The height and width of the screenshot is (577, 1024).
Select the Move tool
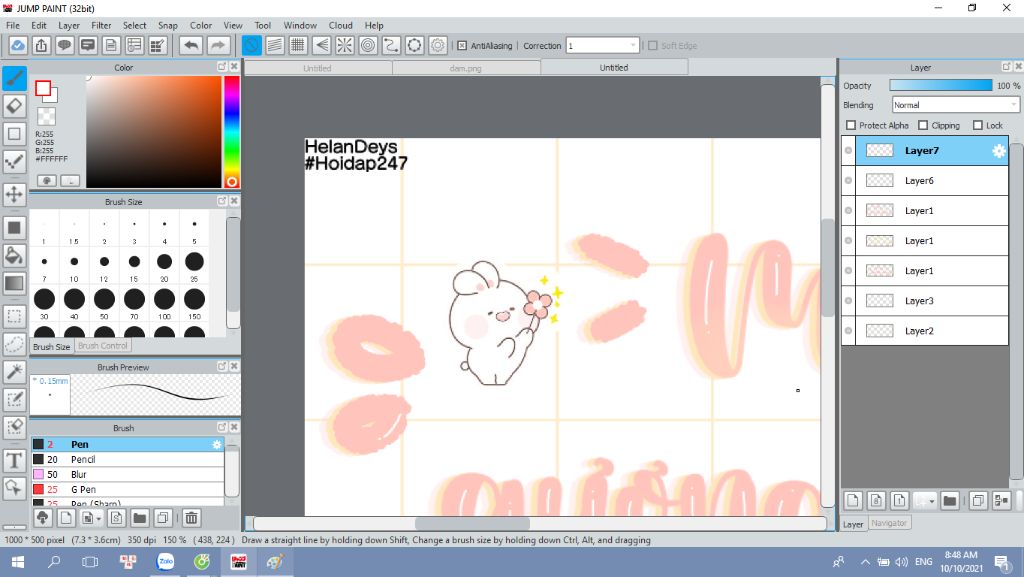(x=14, y=194)
